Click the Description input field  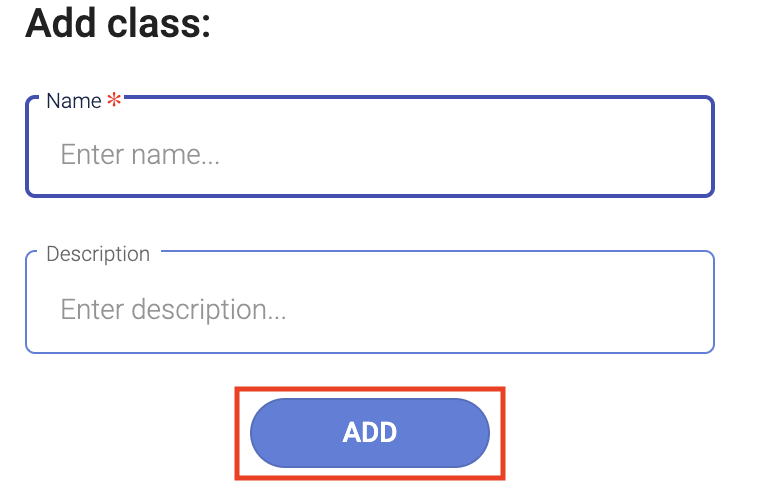pos(369,309)
